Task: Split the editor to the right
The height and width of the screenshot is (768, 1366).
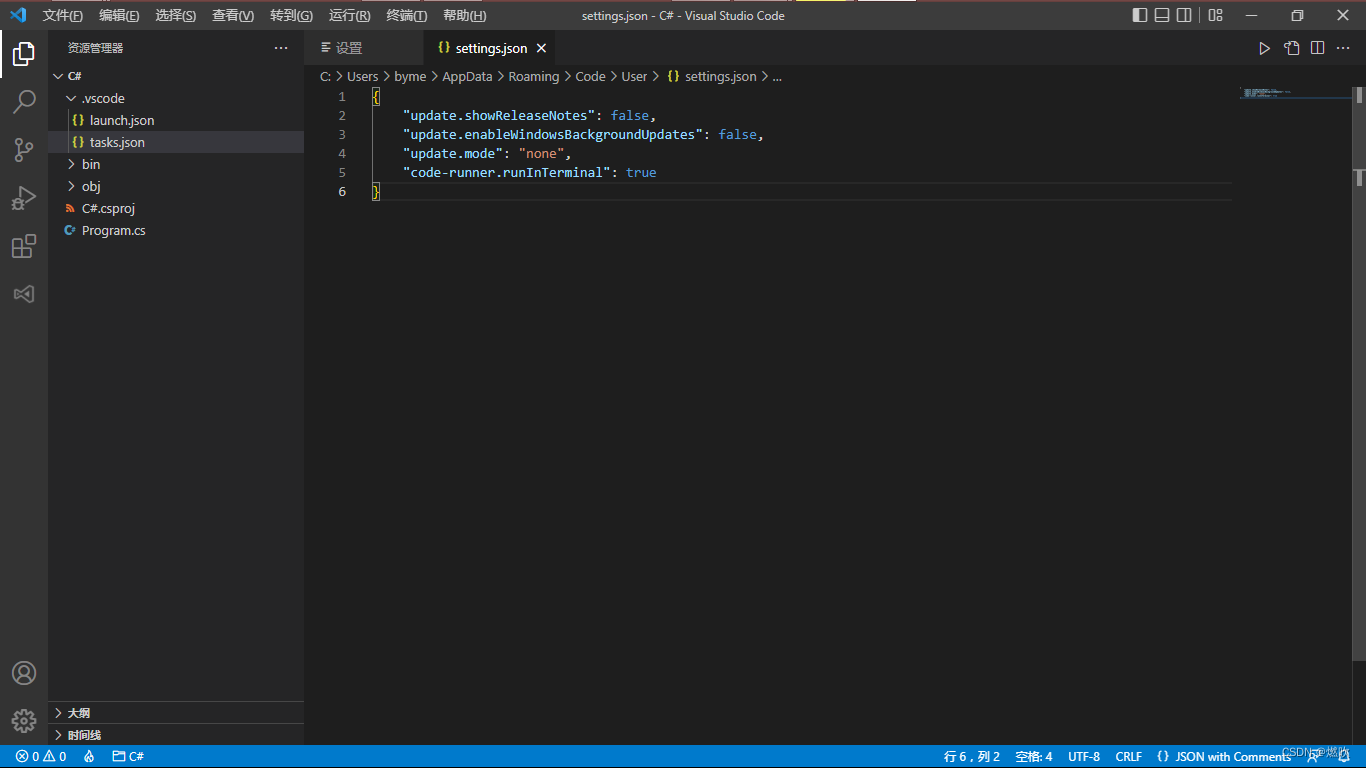Action: point(1318,48)
